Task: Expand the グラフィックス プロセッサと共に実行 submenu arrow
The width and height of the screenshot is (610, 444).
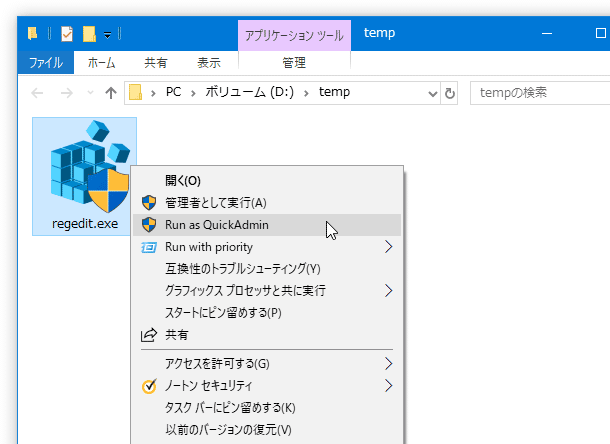Action: click(x=388, y=291)
